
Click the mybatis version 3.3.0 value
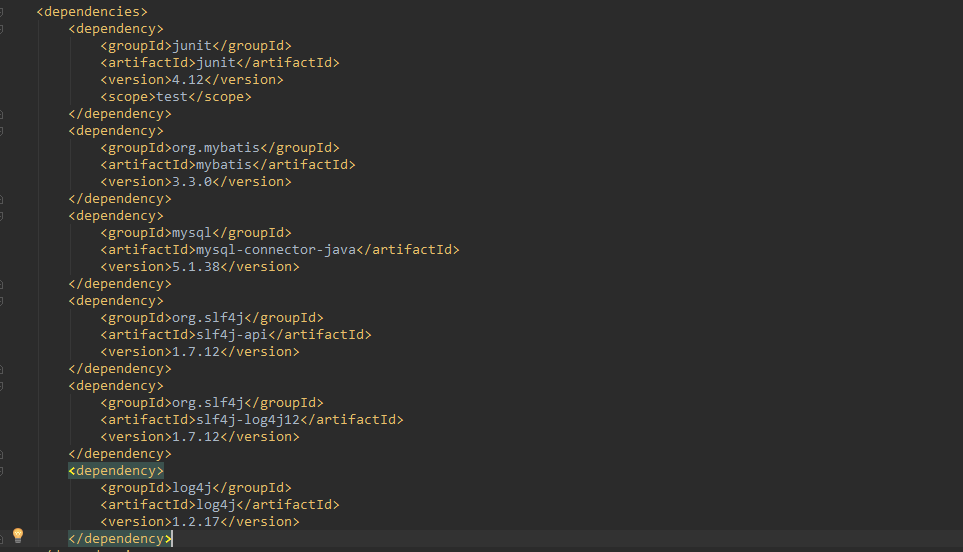(x=192, y=182)
